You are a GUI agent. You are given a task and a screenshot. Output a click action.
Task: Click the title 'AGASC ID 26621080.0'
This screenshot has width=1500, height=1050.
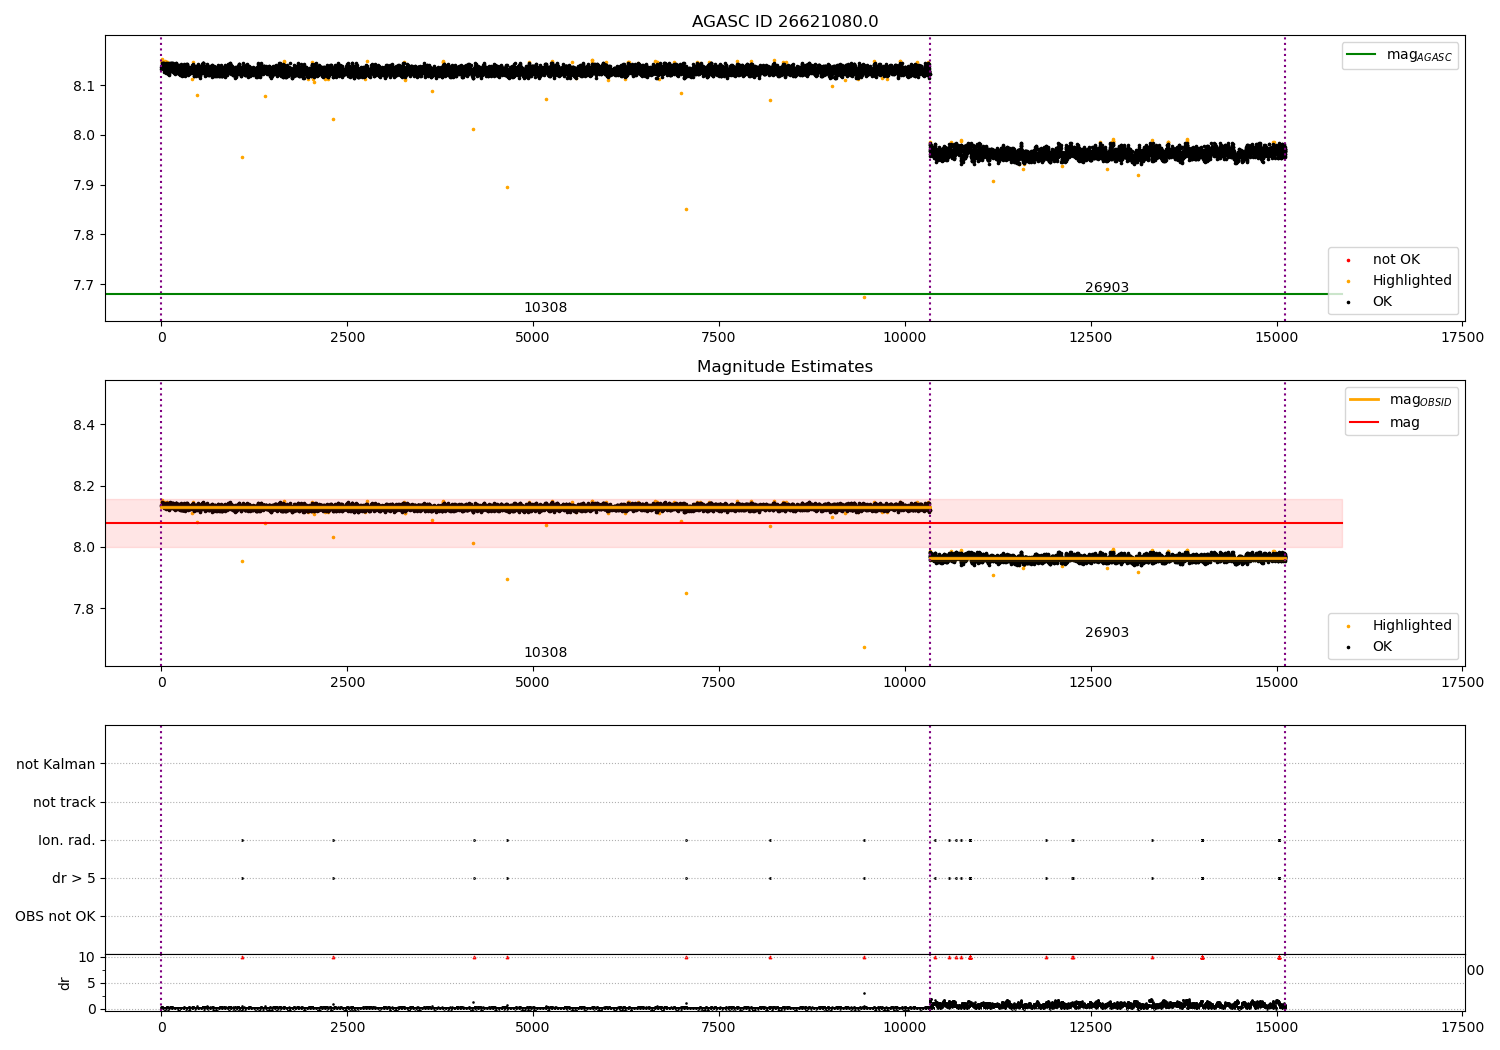[785, 22]
